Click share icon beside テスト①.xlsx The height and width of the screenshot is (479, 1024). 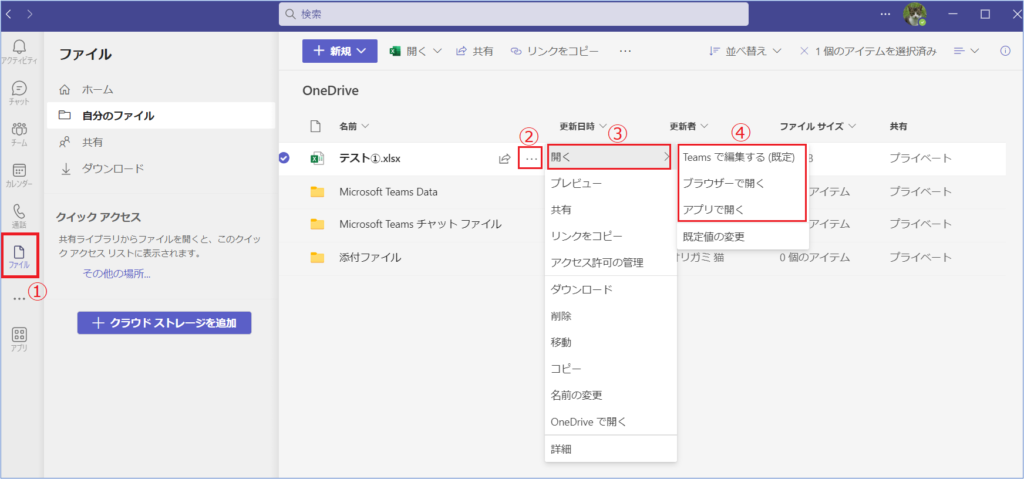[x=504, y=158]
